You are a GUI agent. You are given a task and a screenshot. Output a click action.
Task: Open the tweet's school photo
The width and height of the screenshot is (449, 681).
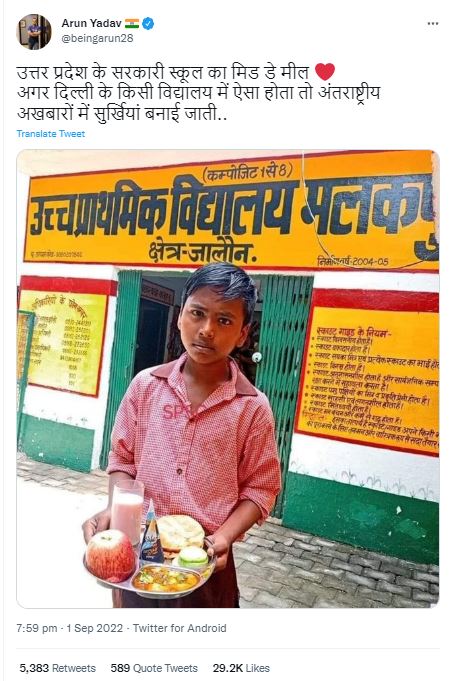click(x=228, y=379)
